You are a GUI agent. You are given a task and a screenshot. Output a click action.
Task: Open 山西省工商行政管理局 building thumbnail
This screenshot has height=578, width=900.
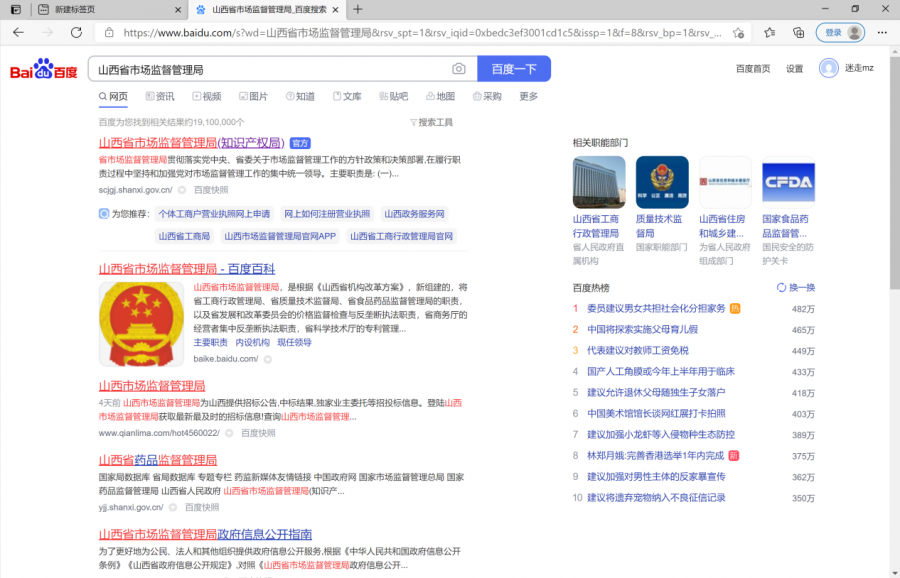[599, 182]
